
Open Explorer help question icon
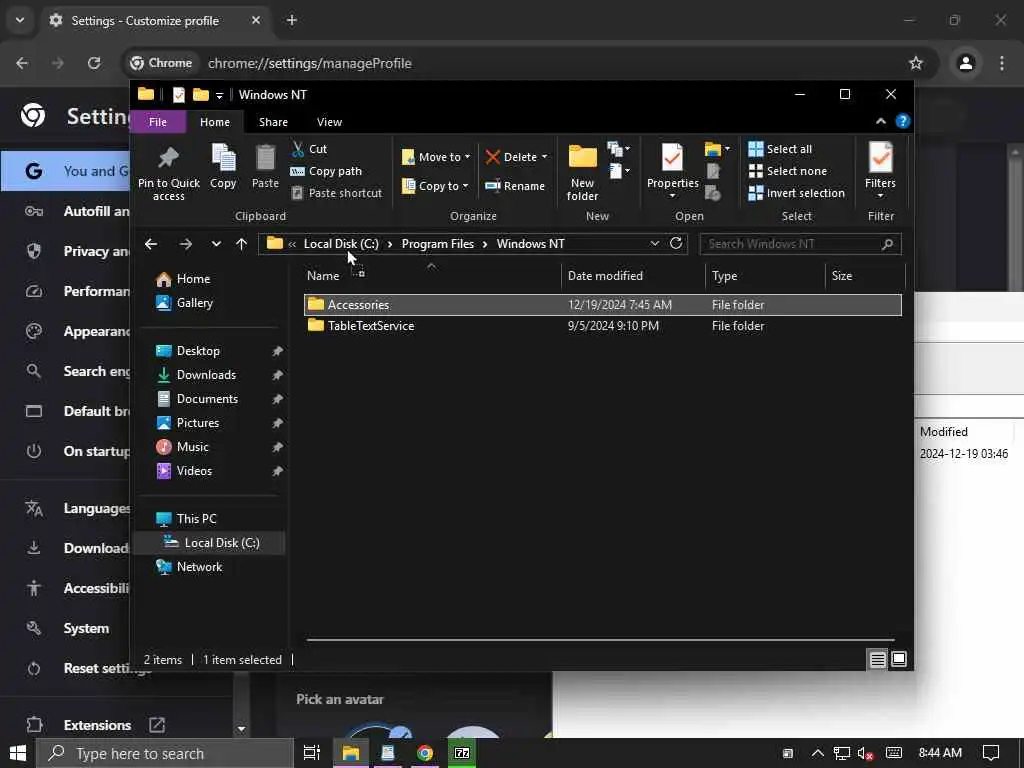(903, 121)
